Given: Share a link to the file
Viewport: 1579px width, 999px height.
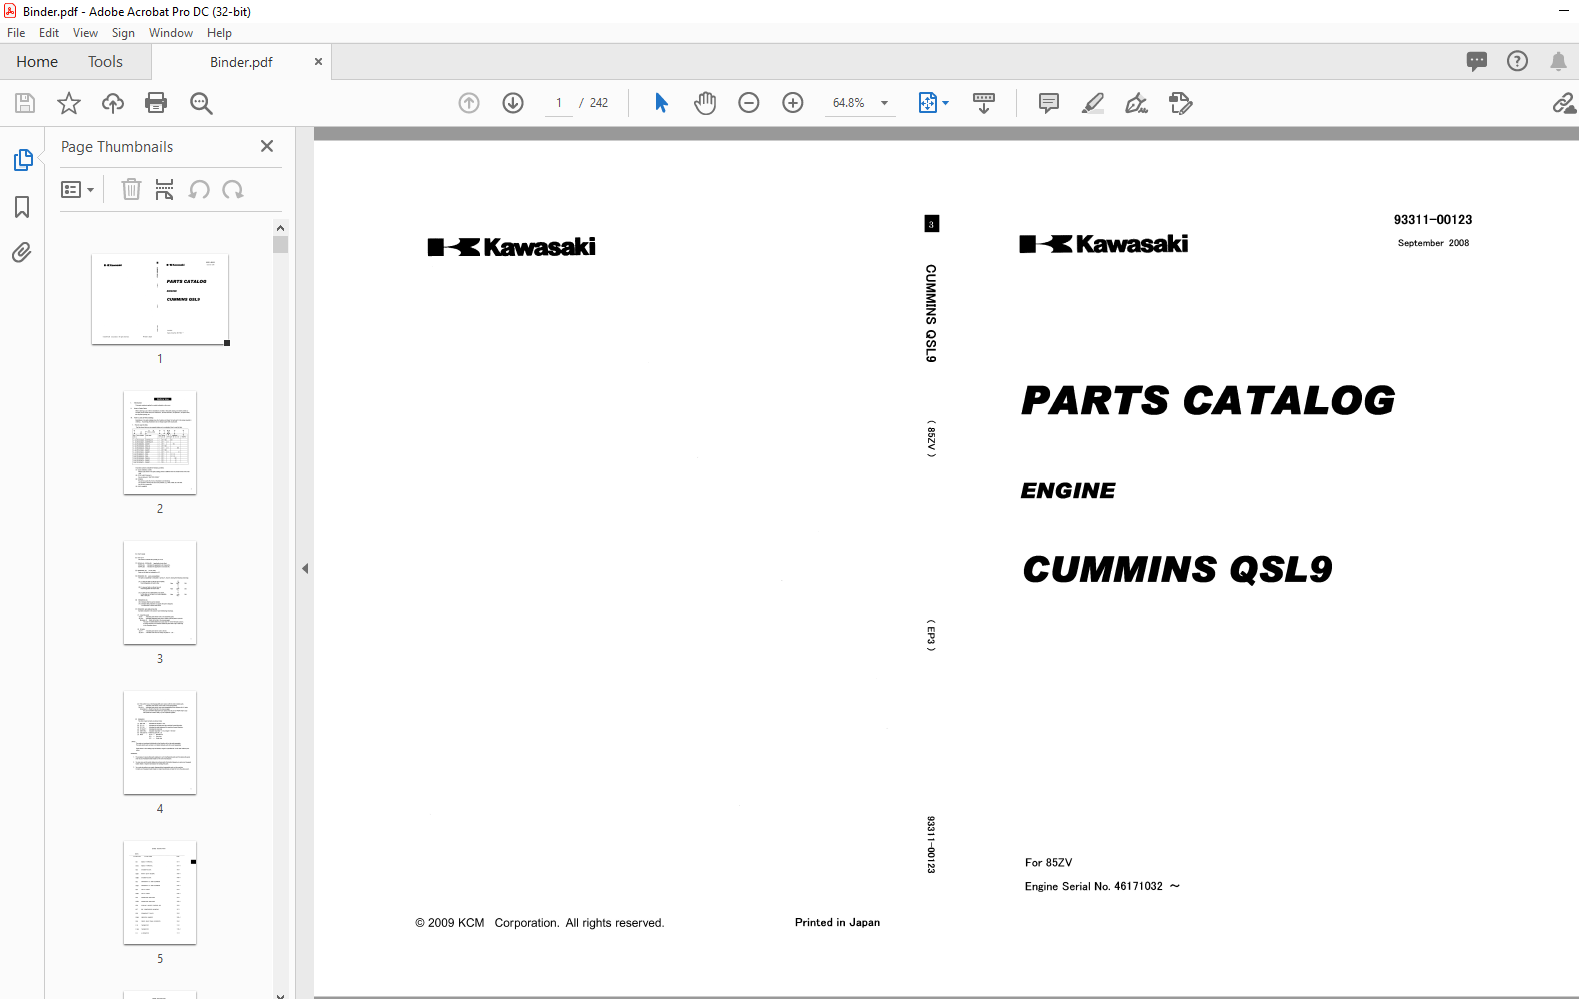Looking at the screenshot, I should click(x=1564, y=103).
